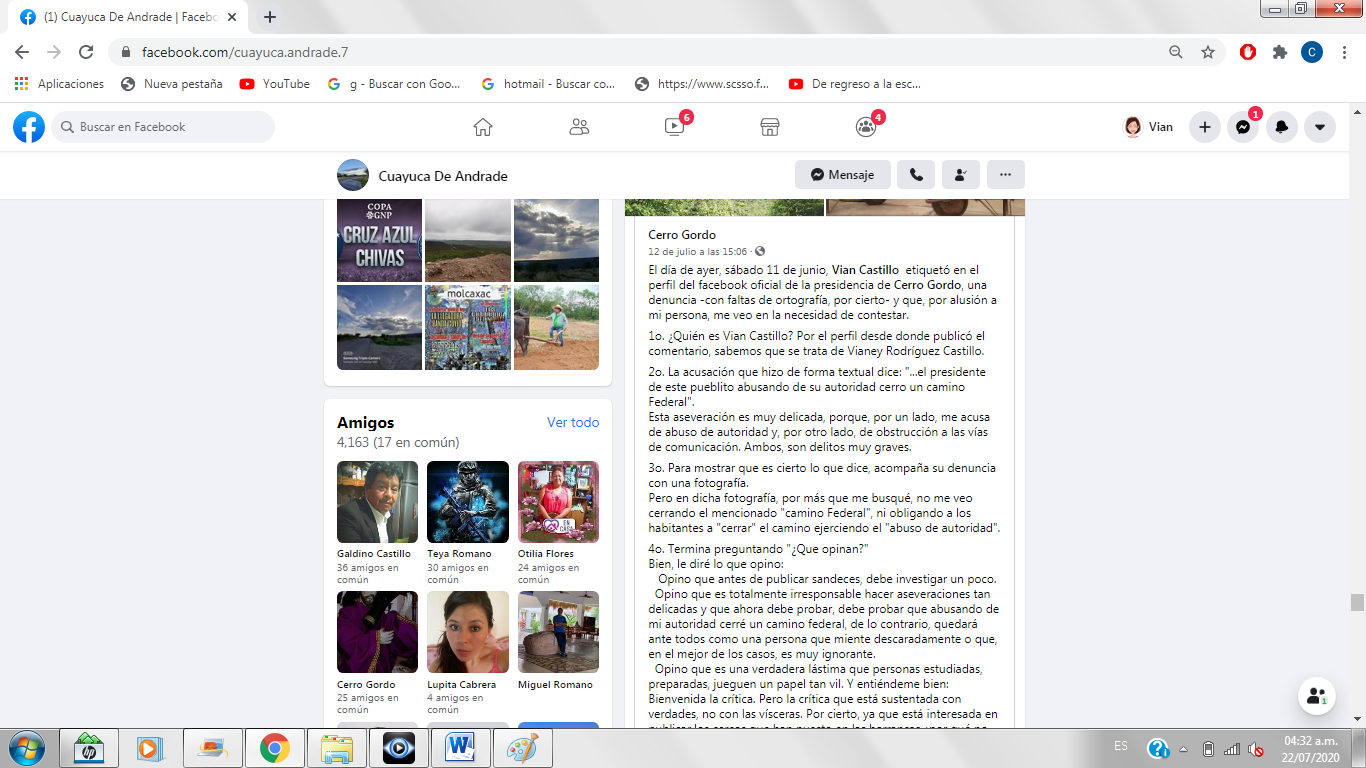Click the Create plus button
This screenshot has width=1366, height=768.
coord(1205,127)
